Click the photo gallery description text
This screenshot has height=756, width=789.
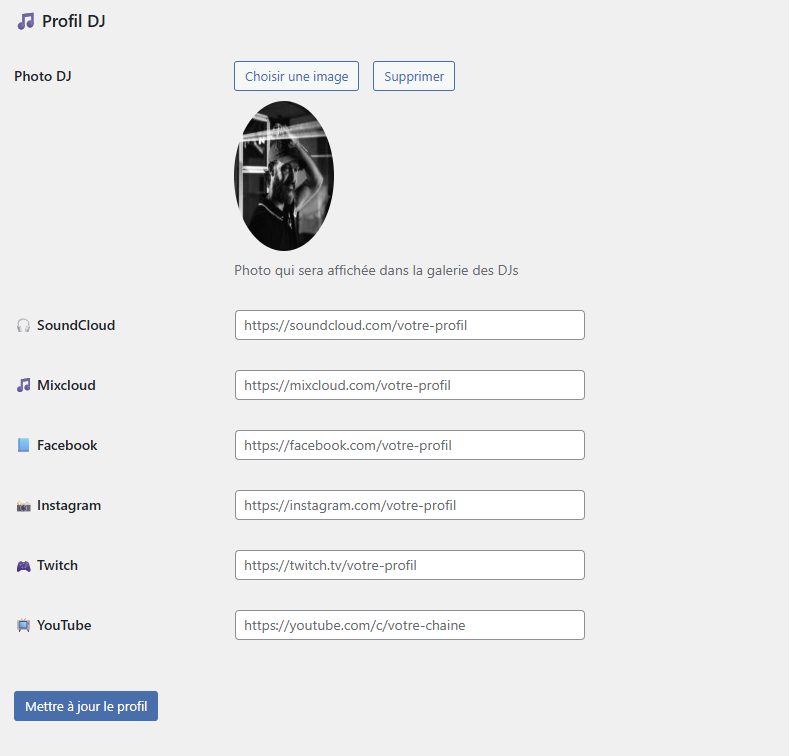(376, 270)
